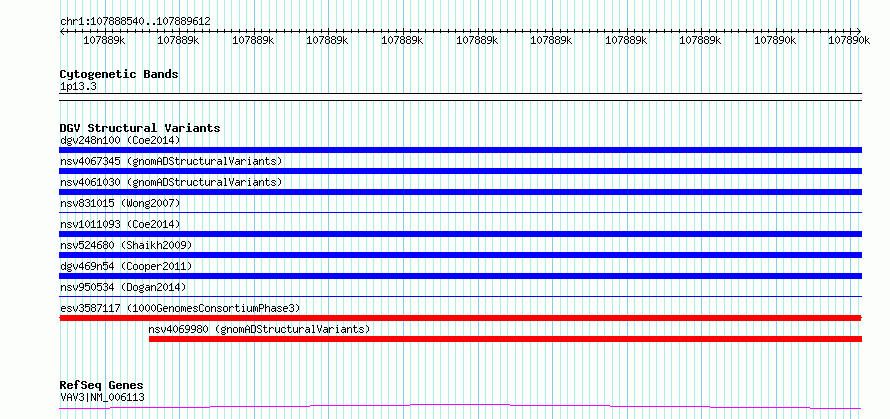Viewport: 890px width, 419px height.
Task: Select the Cytogenetic Bands track title
Action: [119, 74]
